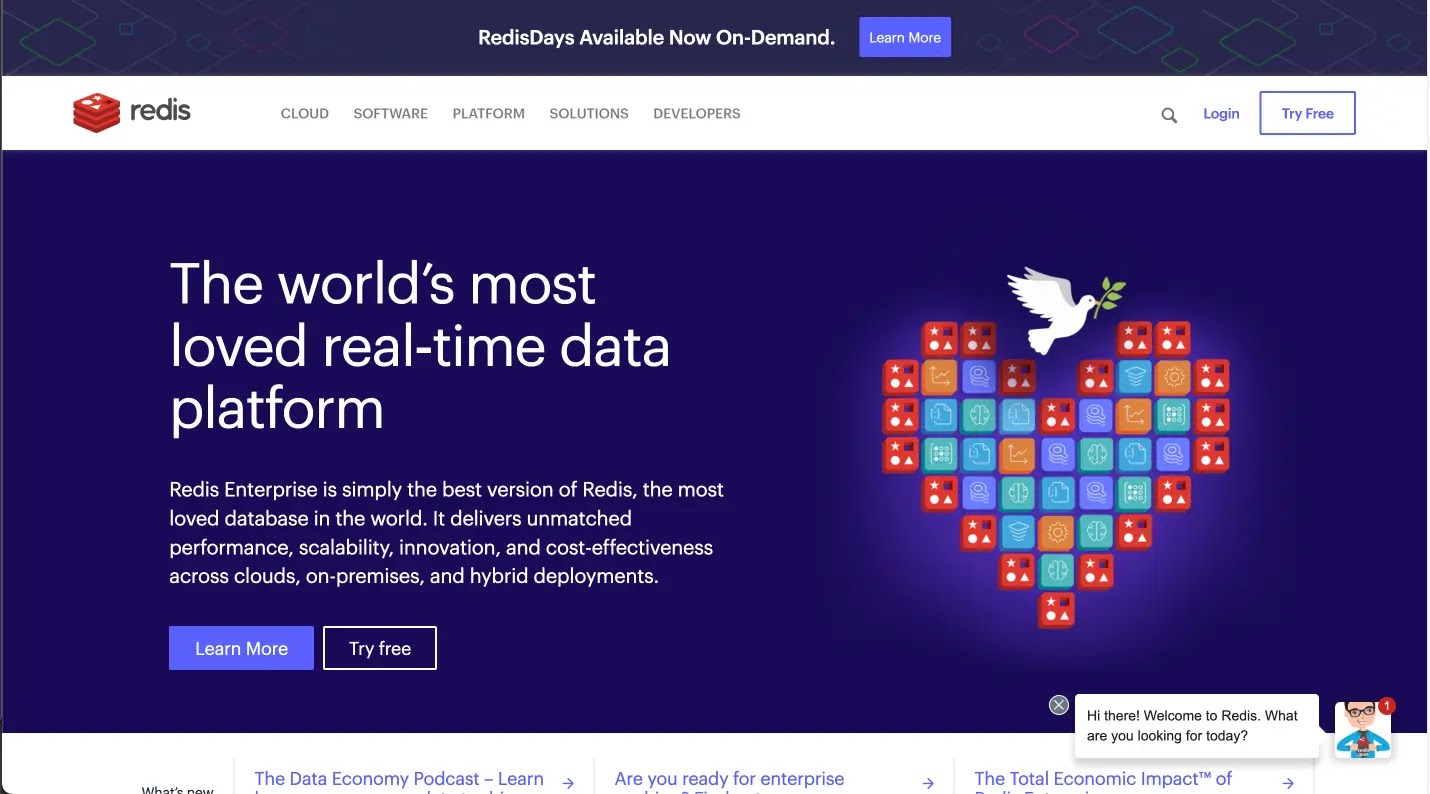
Task: Open the Cloud navigation menu
Action: tap(305, 114)
